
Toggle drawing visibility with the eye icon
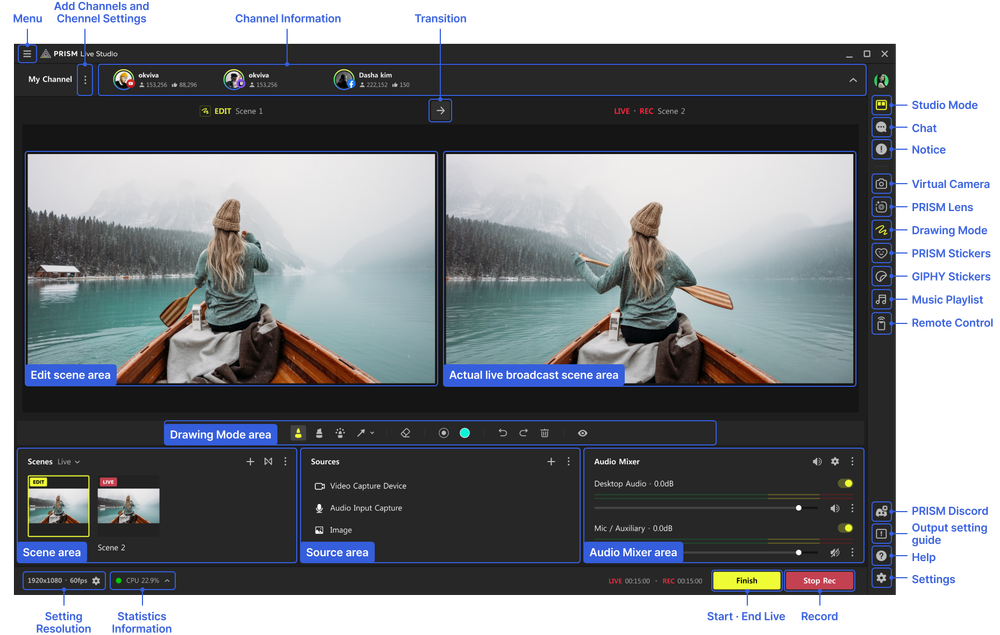pos(583,433)
